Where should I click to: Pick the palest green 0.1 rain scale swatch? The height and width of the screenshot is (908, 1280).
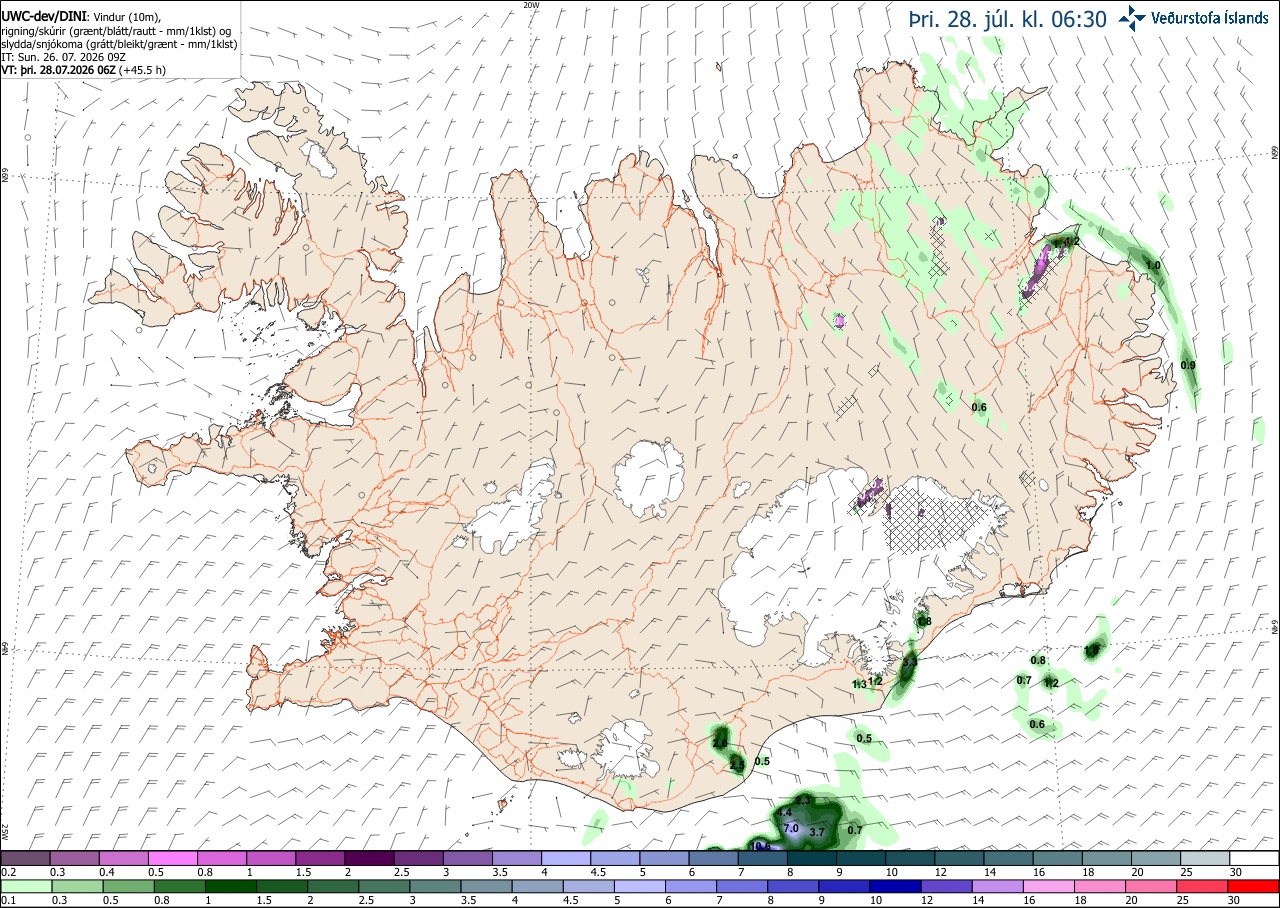[25, 886]
